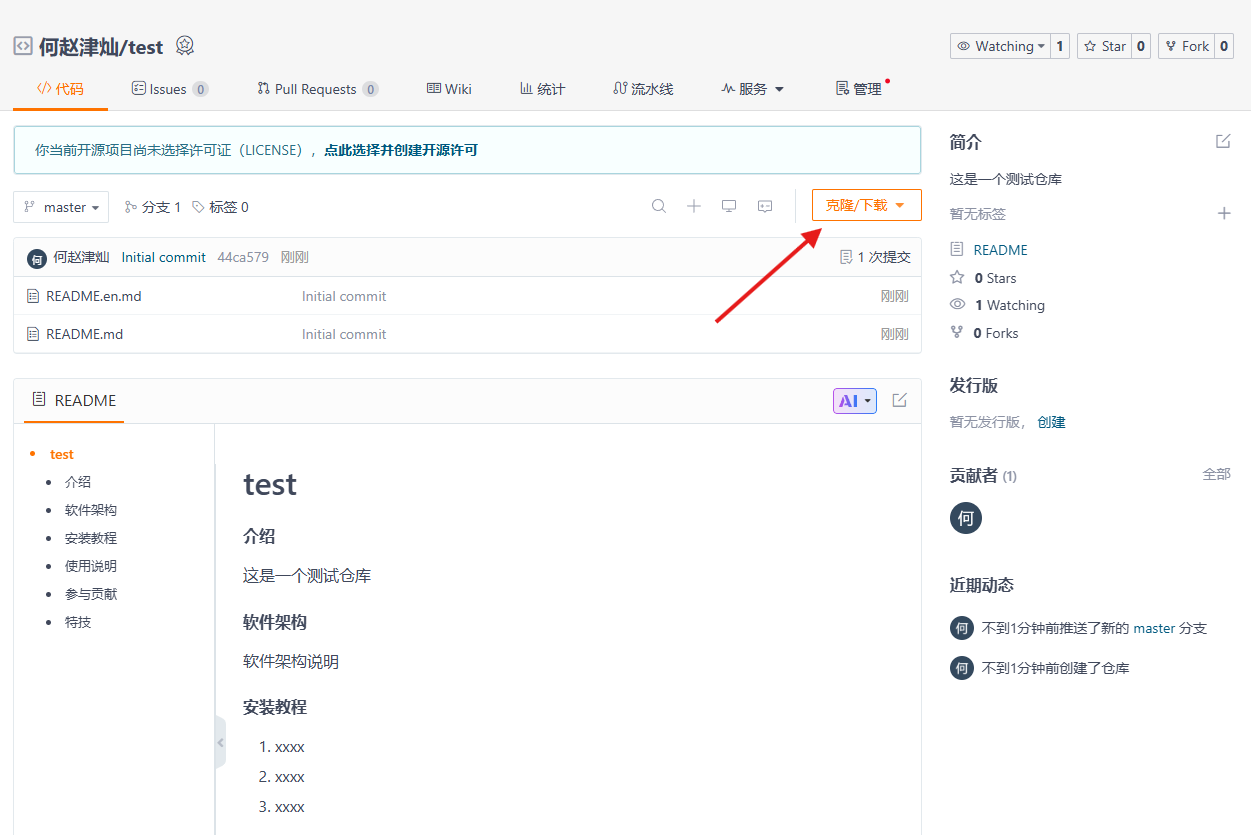Open the Issues tab

click(170, 89)
